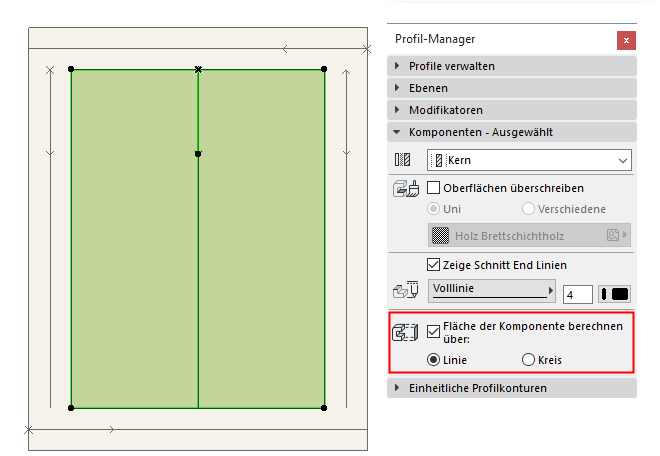
Task: Click the cut end line pen icon
Action: (405, 292)
